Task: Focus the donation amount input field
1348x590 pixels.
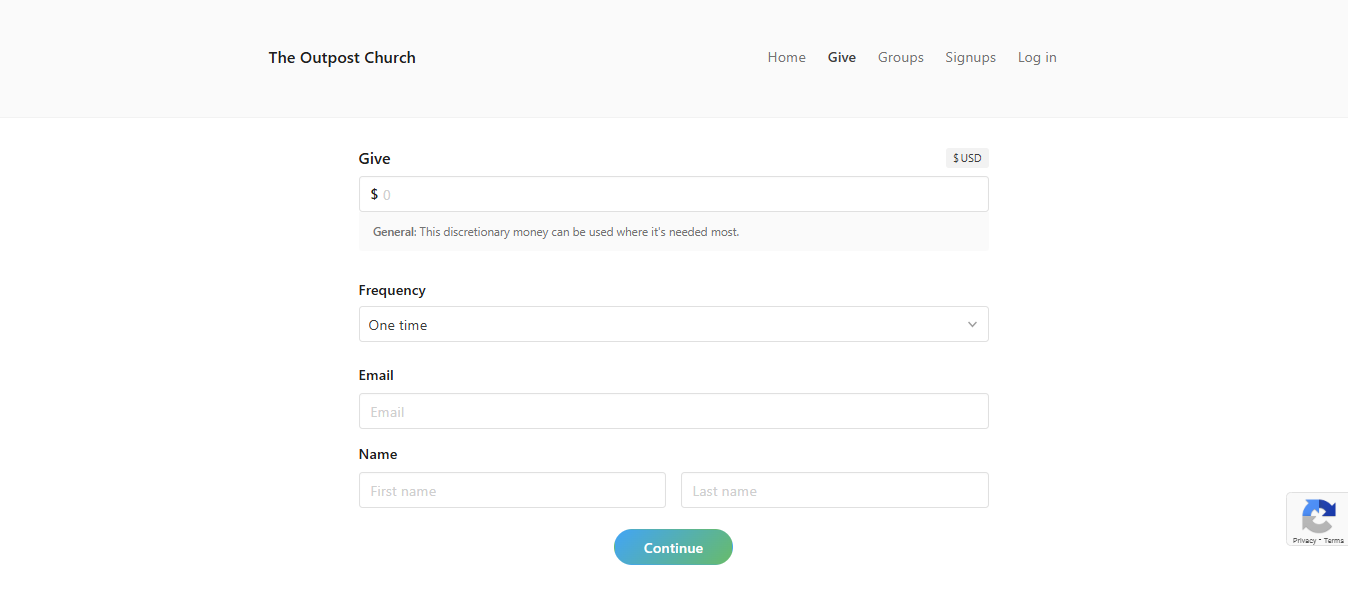Action: click(x=680, y=195)
